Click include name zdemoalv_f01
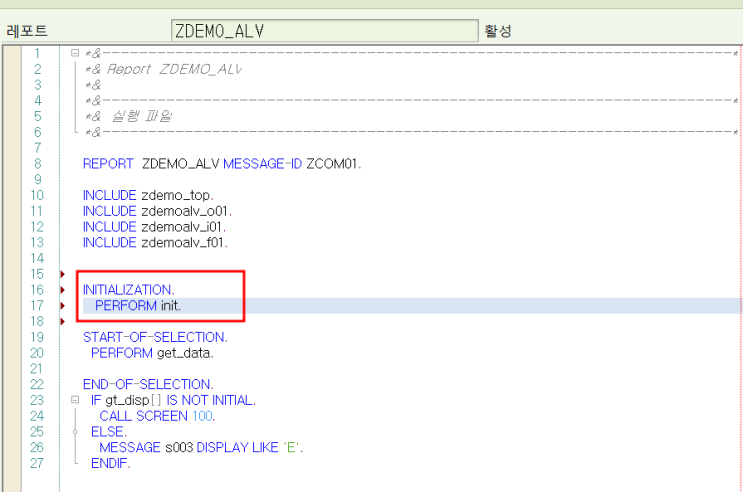 pos(183,243)
